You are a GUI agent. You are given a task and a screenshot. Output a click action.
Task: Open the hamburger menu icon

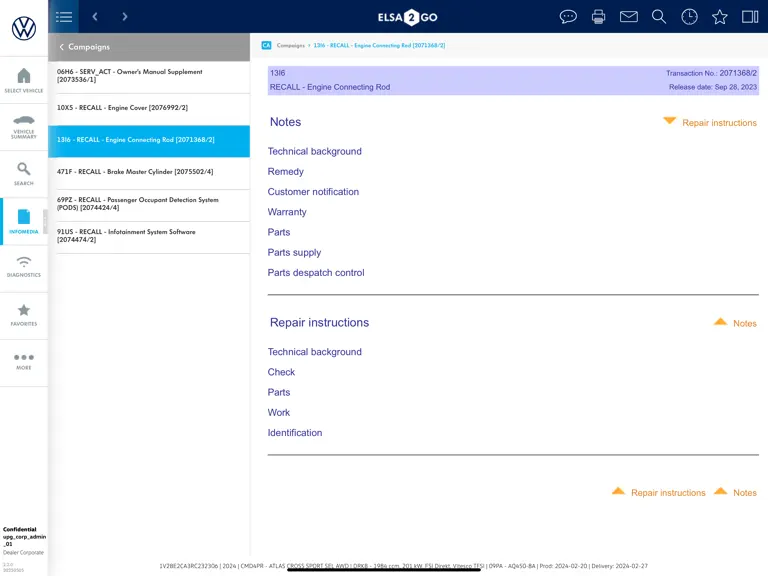(x=64, y=17)
